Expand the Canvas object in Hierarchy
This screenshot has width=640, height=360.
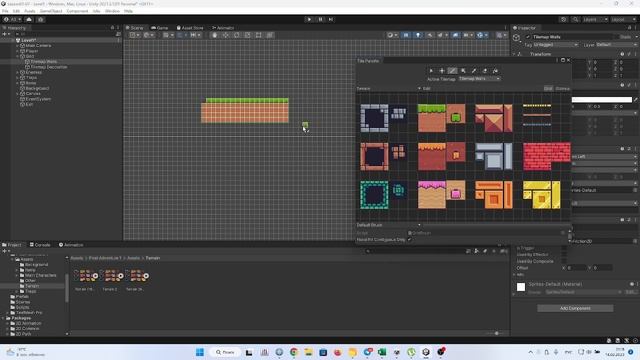pos(18,93)
